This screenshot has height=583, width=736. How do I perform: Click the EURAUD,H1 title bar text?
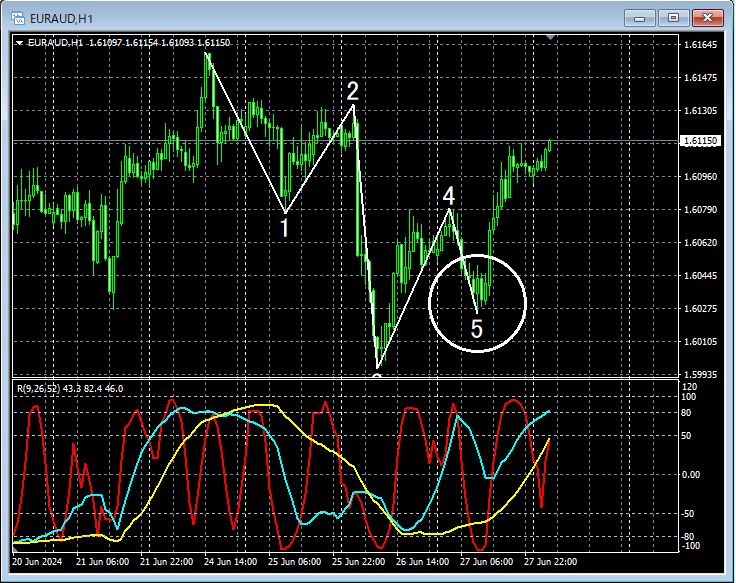coord(61,19)
